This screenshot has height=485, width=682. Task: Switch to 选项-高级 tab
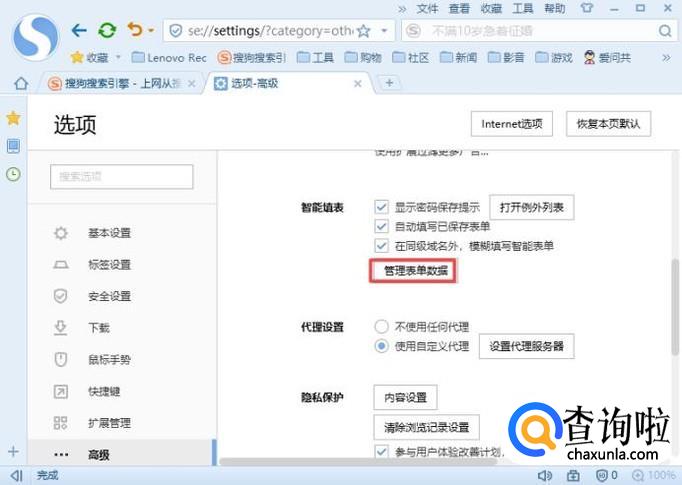click(289, 83)
